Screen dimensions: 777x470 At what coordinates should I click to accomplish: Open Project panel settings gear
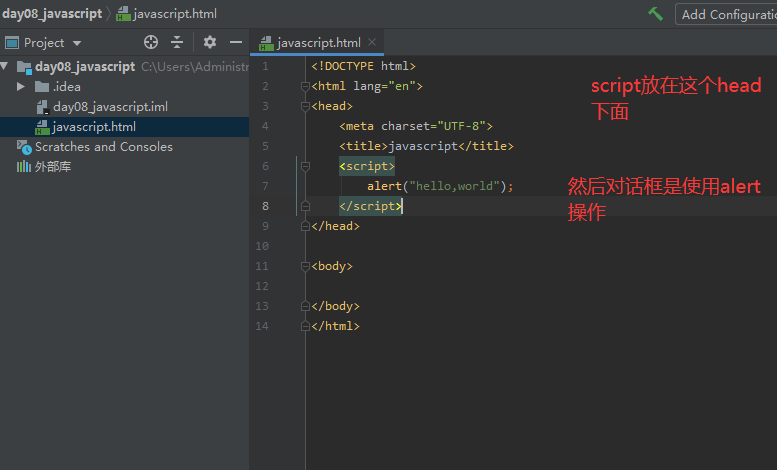(209, 42)
